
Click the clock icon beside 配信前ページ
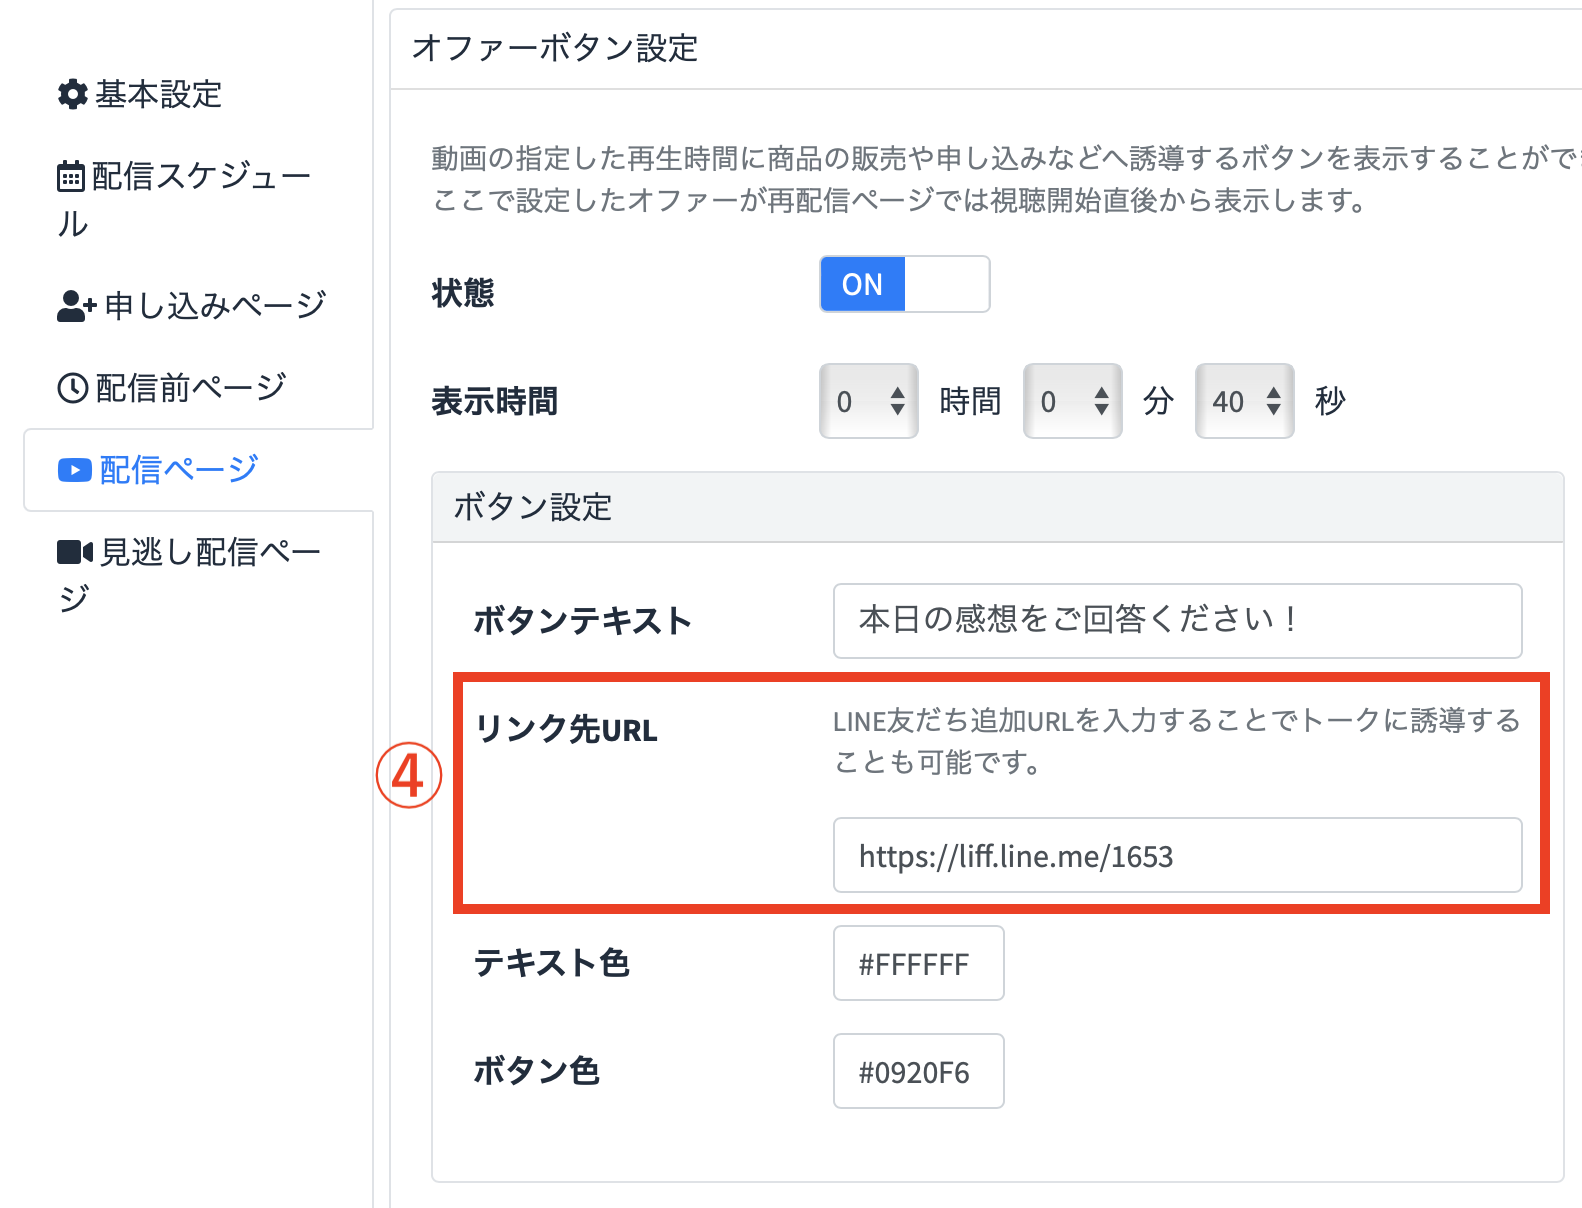click(72, 388)
